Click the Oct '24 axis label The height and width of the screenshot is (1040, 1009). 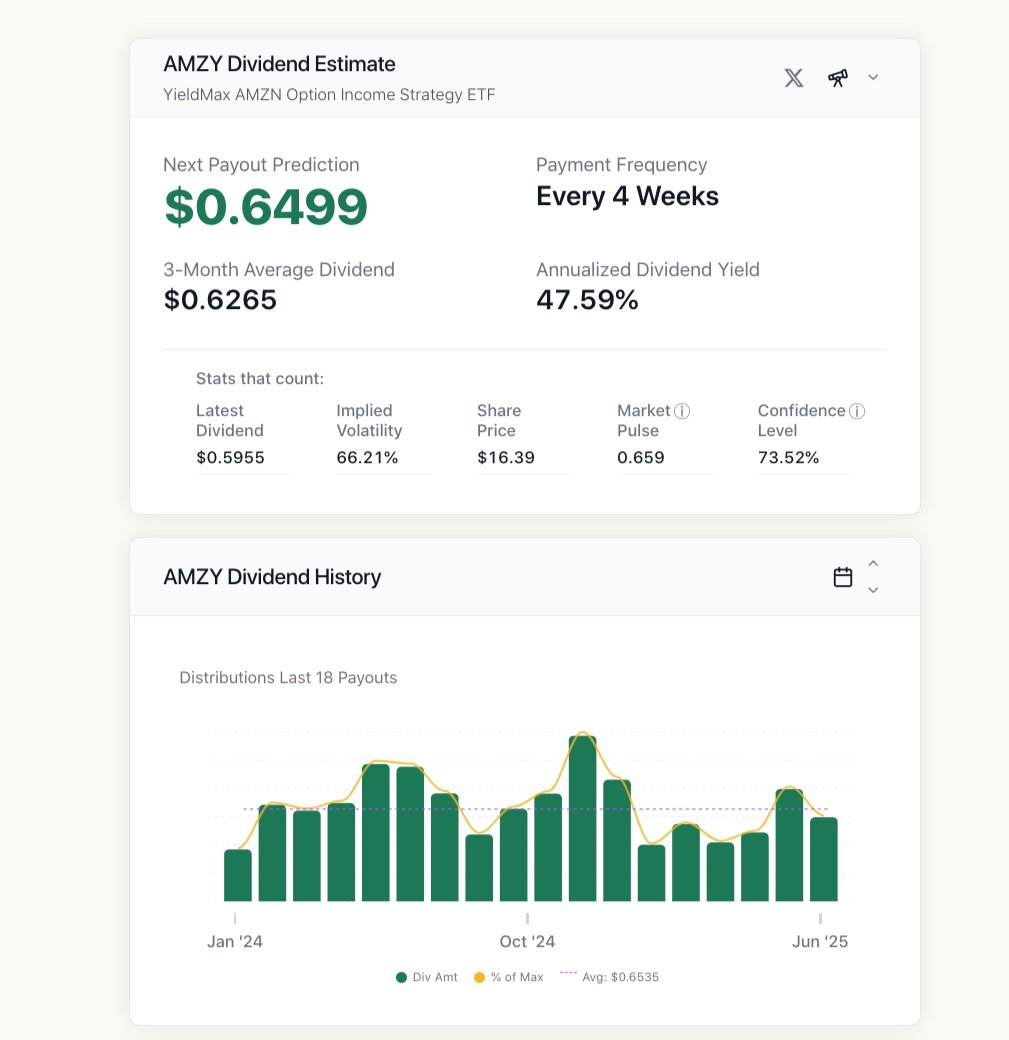[527, 942]
